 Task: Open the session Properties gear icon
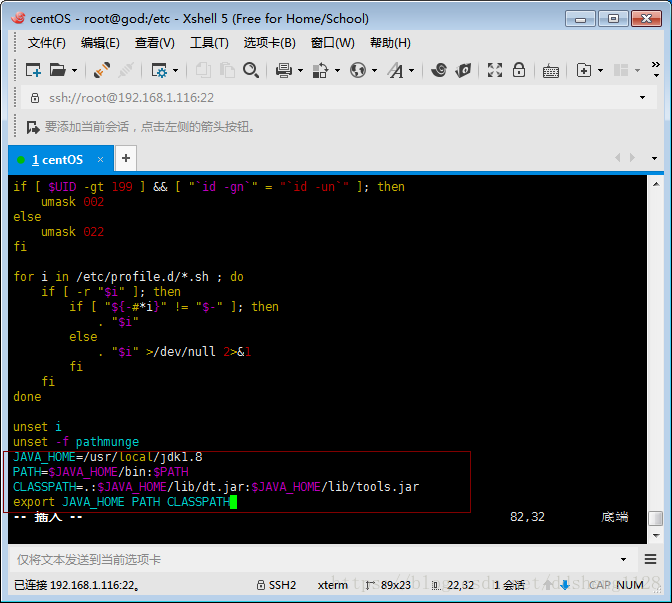click(x=159, y=70)
